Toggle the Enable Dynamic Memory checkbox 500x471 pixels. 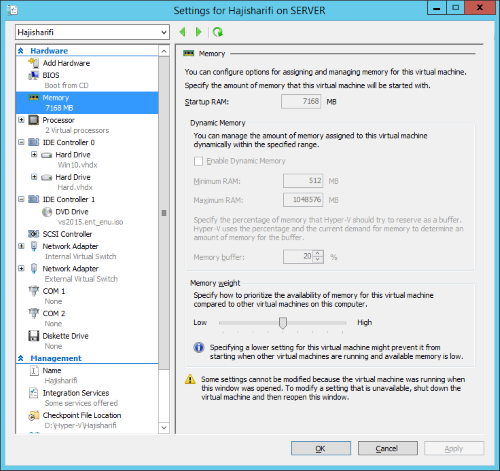tap(198, 161)
